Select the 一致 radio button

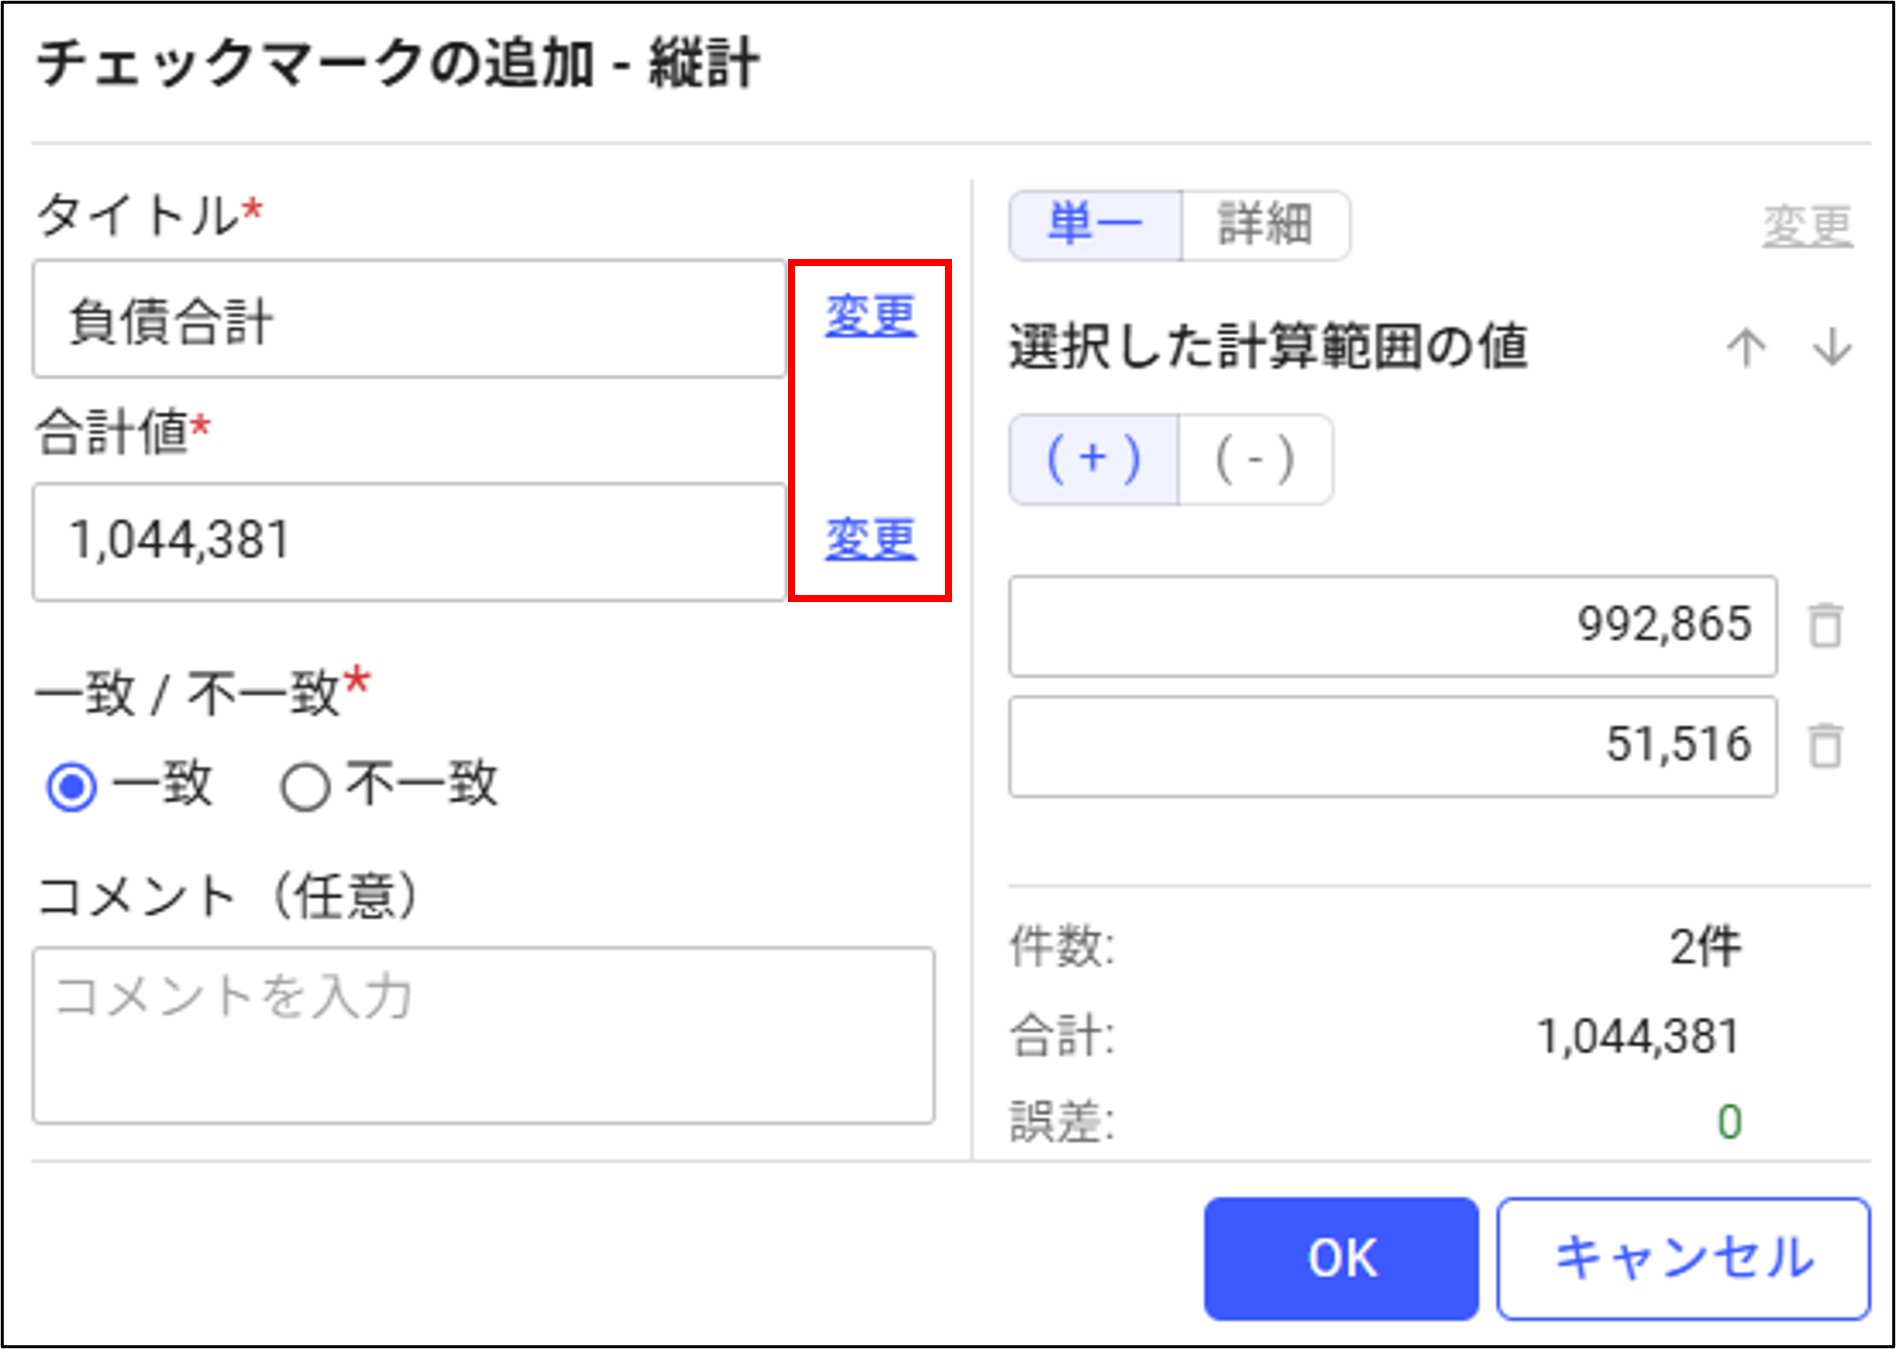pyautogui.click(x=72, y=787)
